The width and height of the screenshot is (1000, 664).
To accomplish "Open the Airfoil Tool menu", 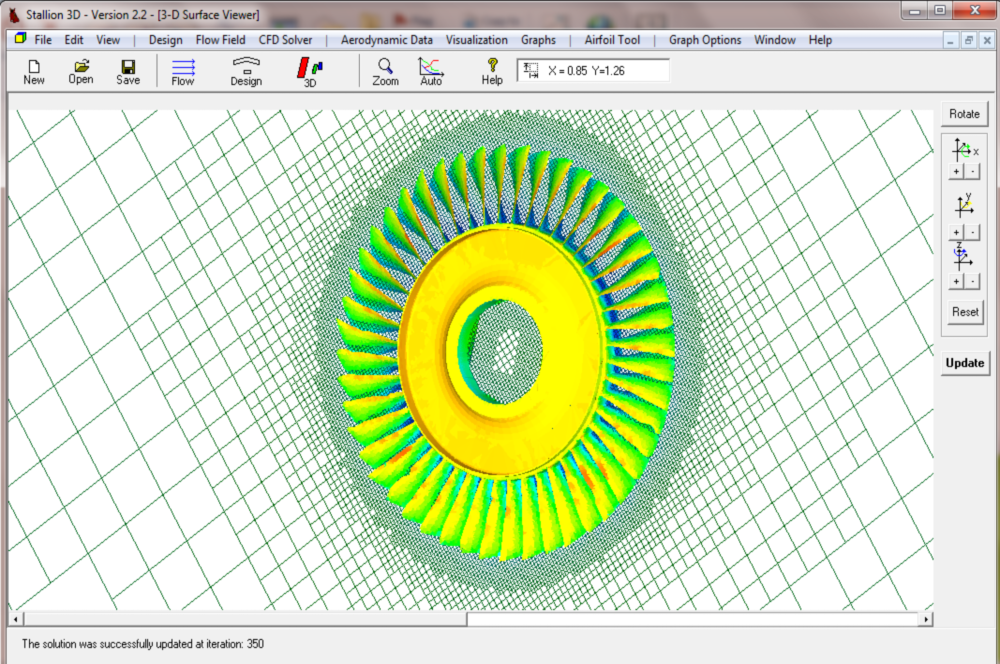I will pos(612,40).
